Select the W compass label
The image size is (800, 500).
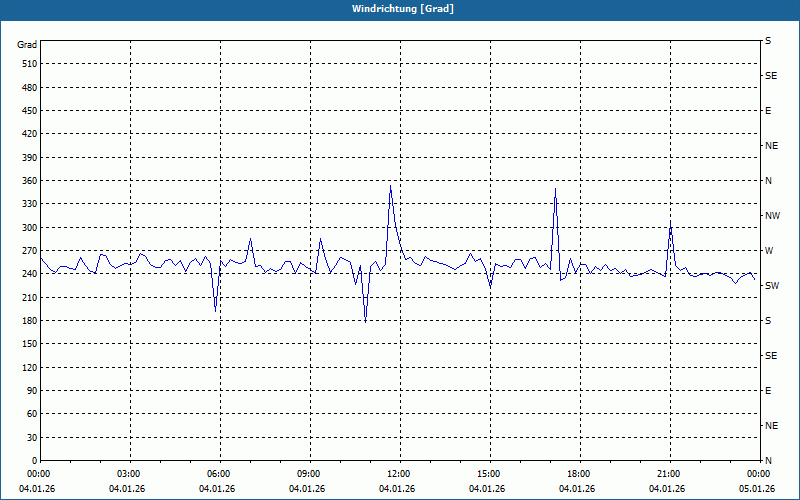[769, 251]
